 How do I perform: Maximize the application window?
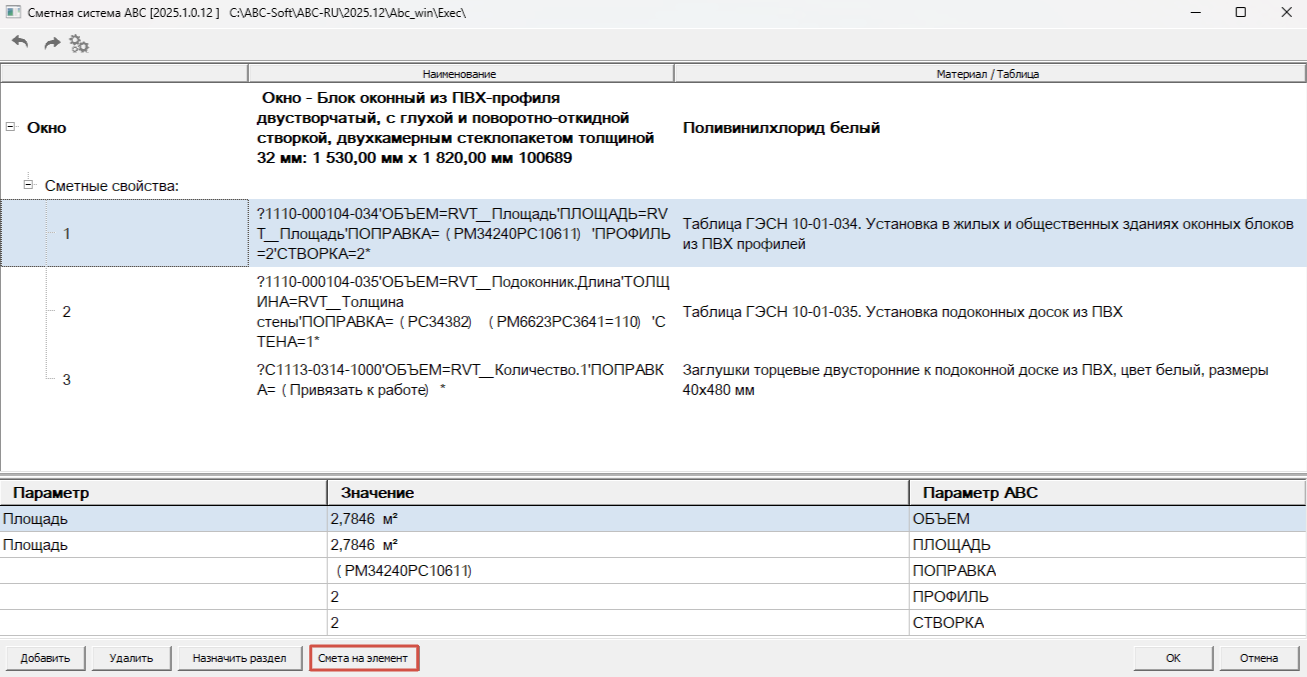tap(1240, 12)
